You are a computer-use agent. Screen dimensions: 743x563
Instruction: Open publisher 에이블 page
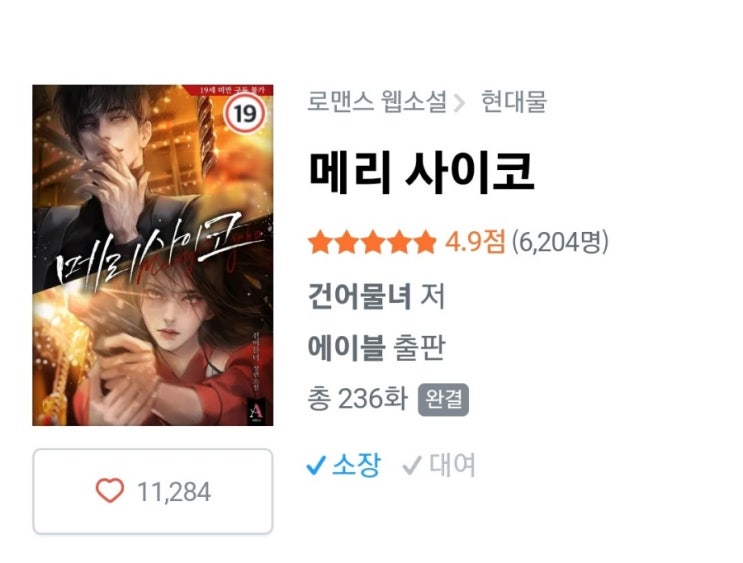click(346, 347)
